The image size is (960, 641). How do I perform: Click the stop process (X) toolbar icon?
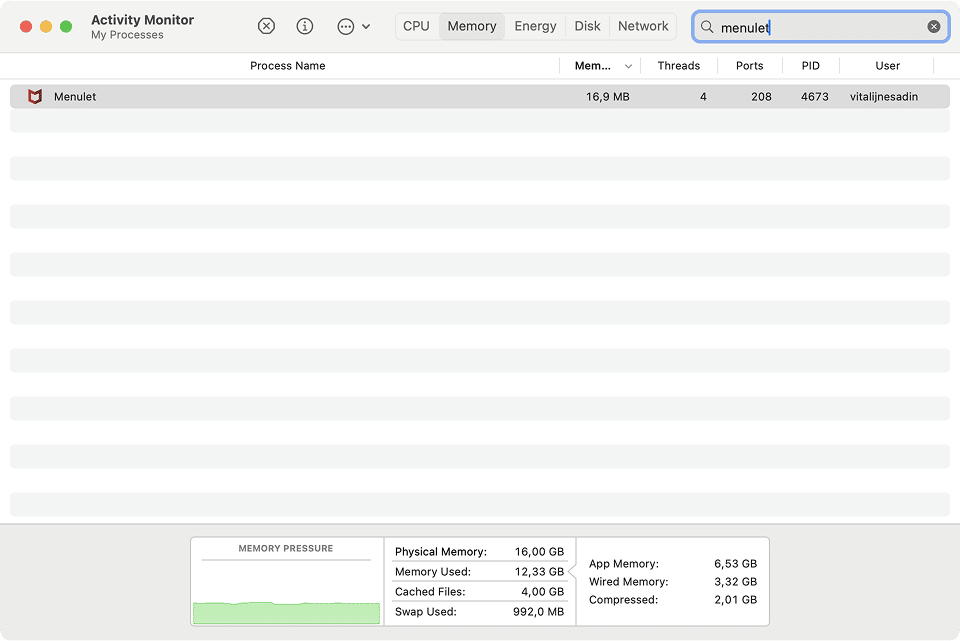pyautogui.click(x=266, y=26)
